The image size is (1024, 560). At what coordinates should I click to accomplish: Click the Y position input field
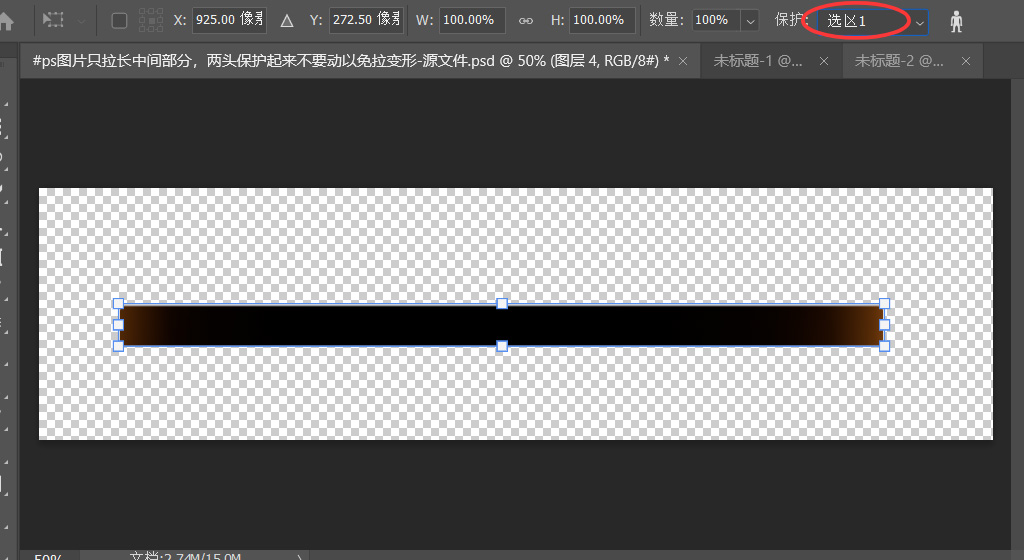366,20
